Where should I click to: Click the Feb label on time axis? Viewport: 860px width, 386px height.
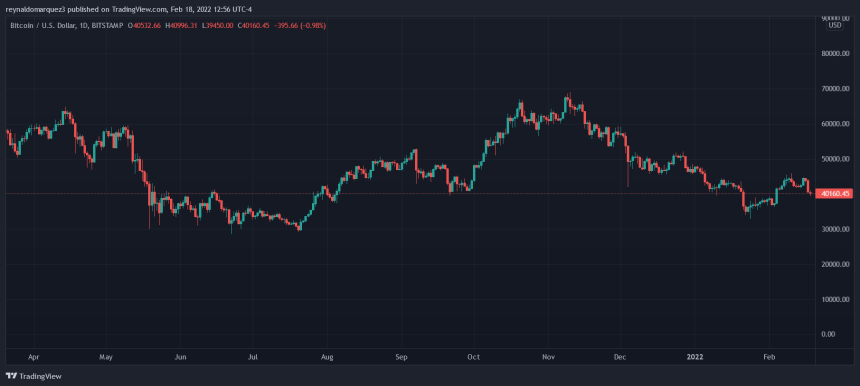[x=770, y=357]
